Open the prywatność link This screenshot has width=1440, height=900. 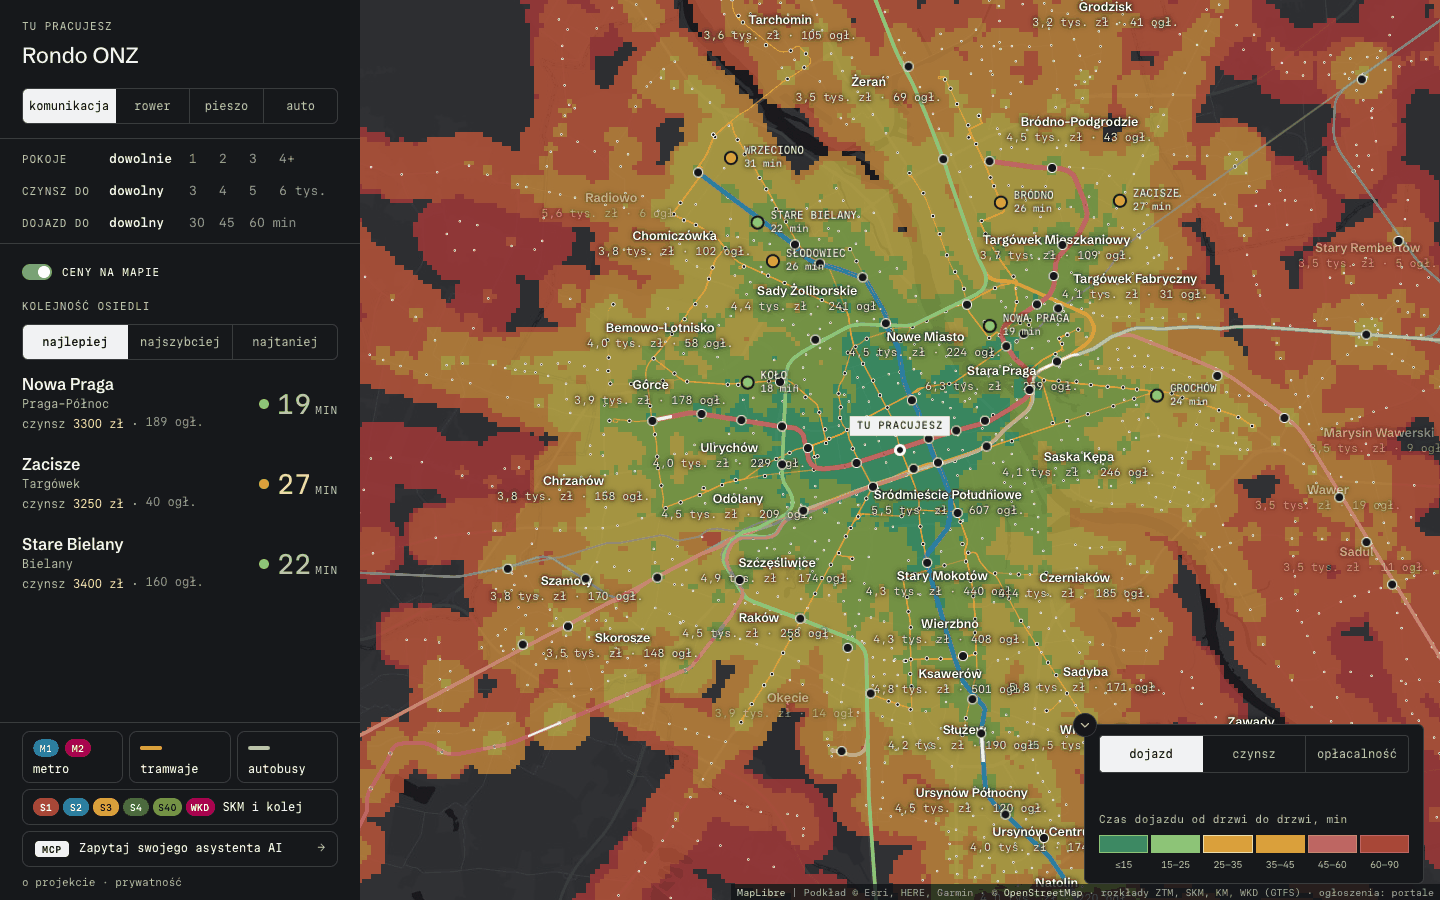(148, 883)
